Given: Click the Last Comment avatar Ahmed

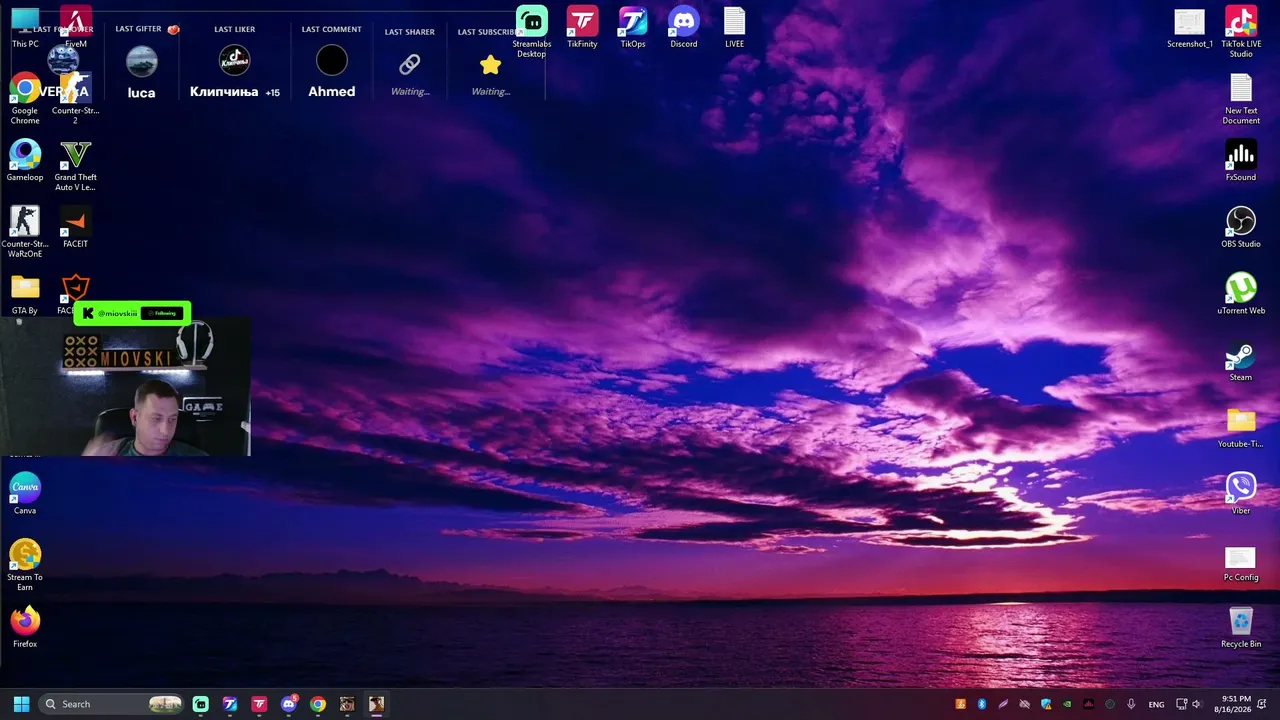Looking at the screenshot, I should (x=331, y=61).
